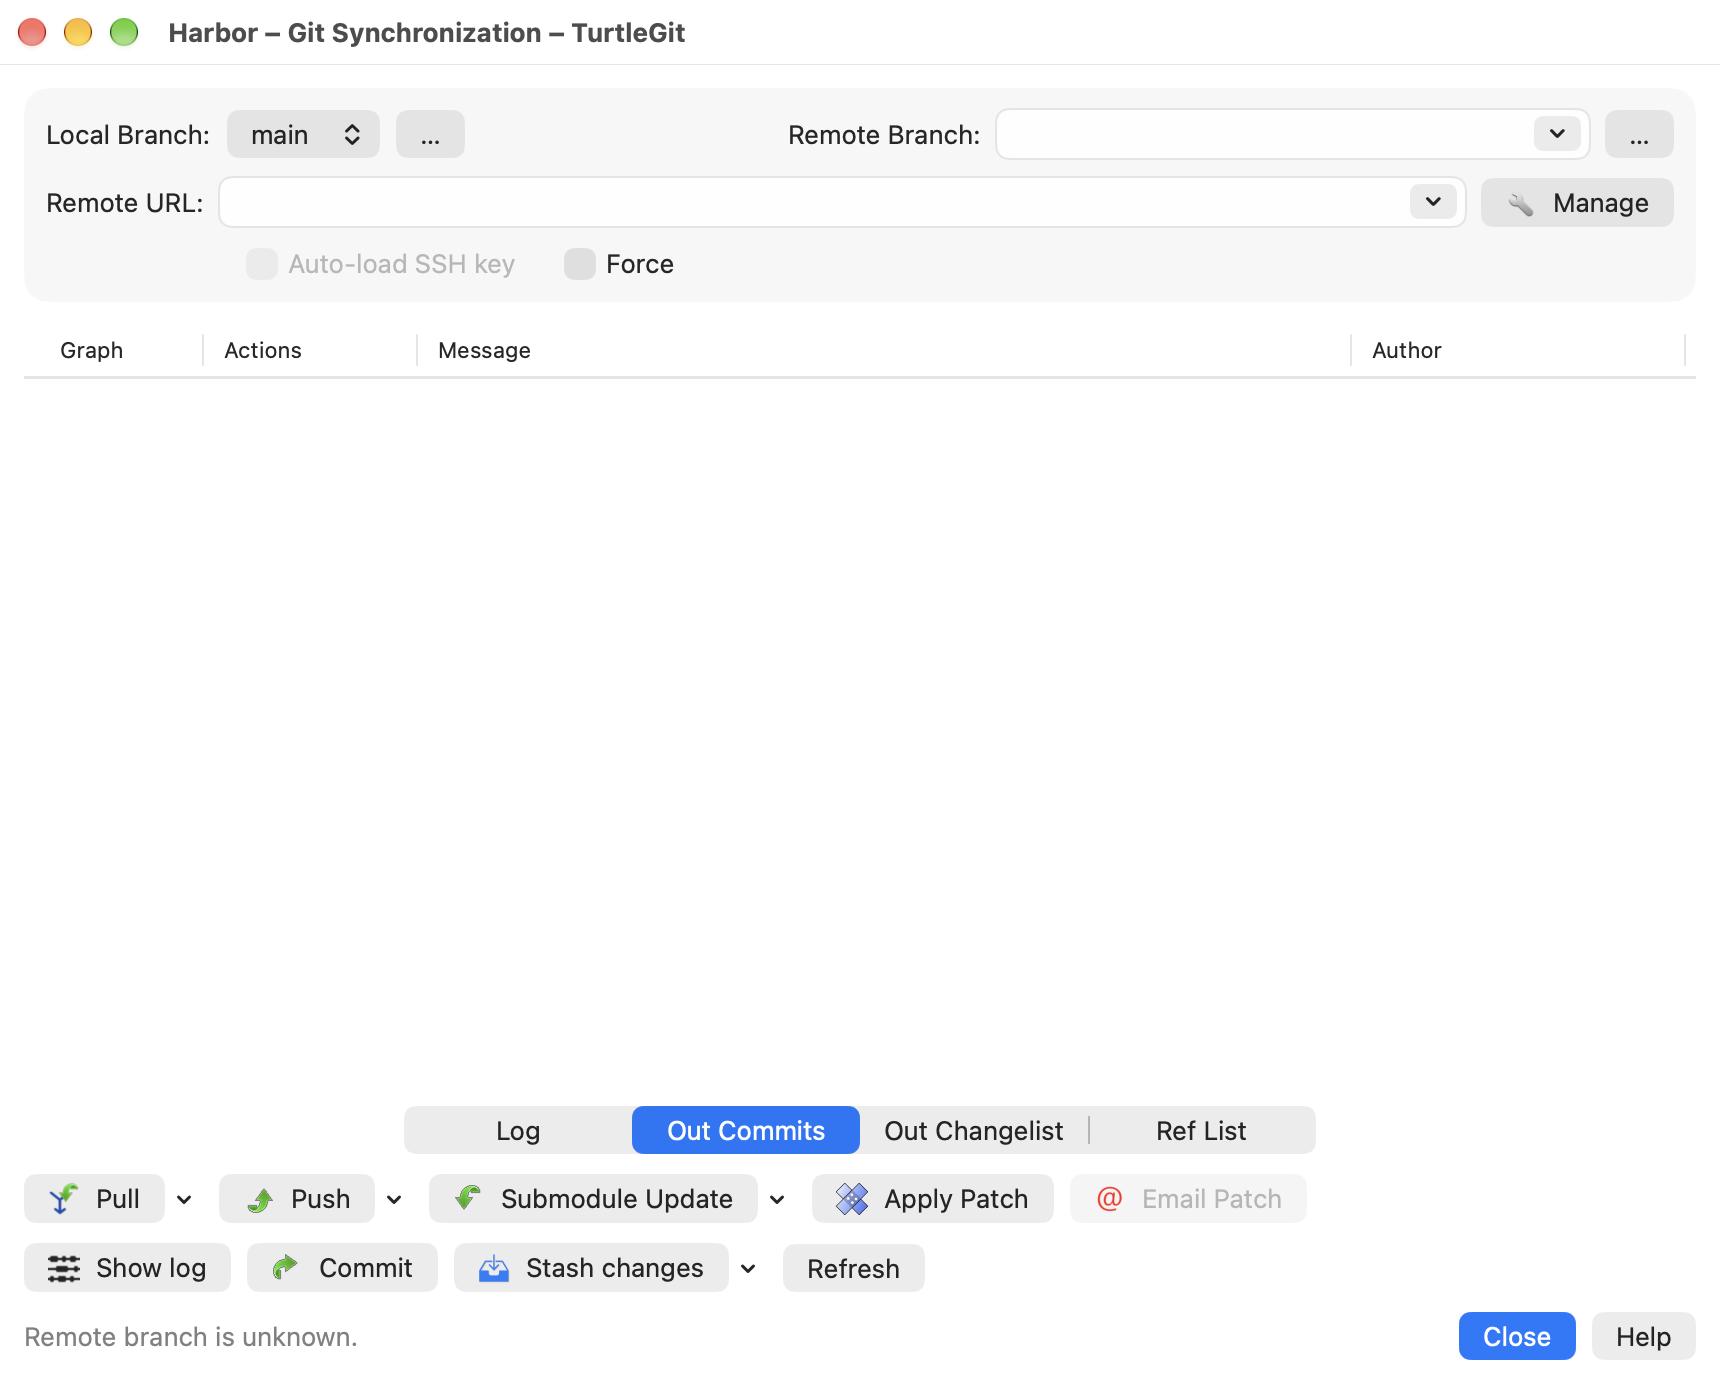Open the Push options chevron
Screen dimensions: 1720x1384
coord(394,1199)
